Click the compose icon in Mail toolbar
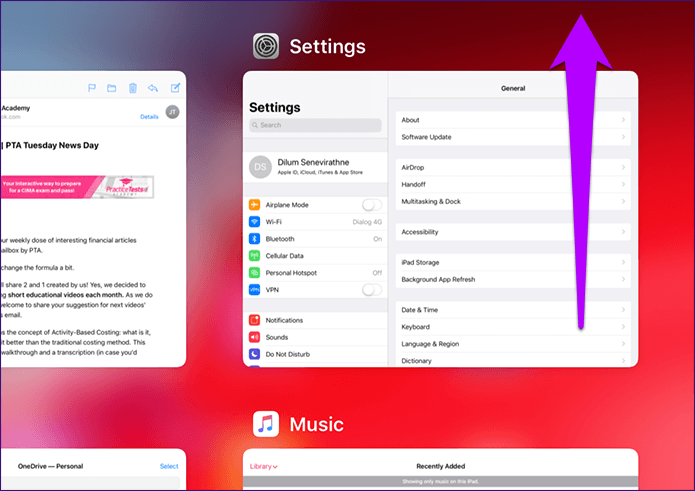Image resolution: width=695 pixels, height=491 pixels. coord(175,88)
